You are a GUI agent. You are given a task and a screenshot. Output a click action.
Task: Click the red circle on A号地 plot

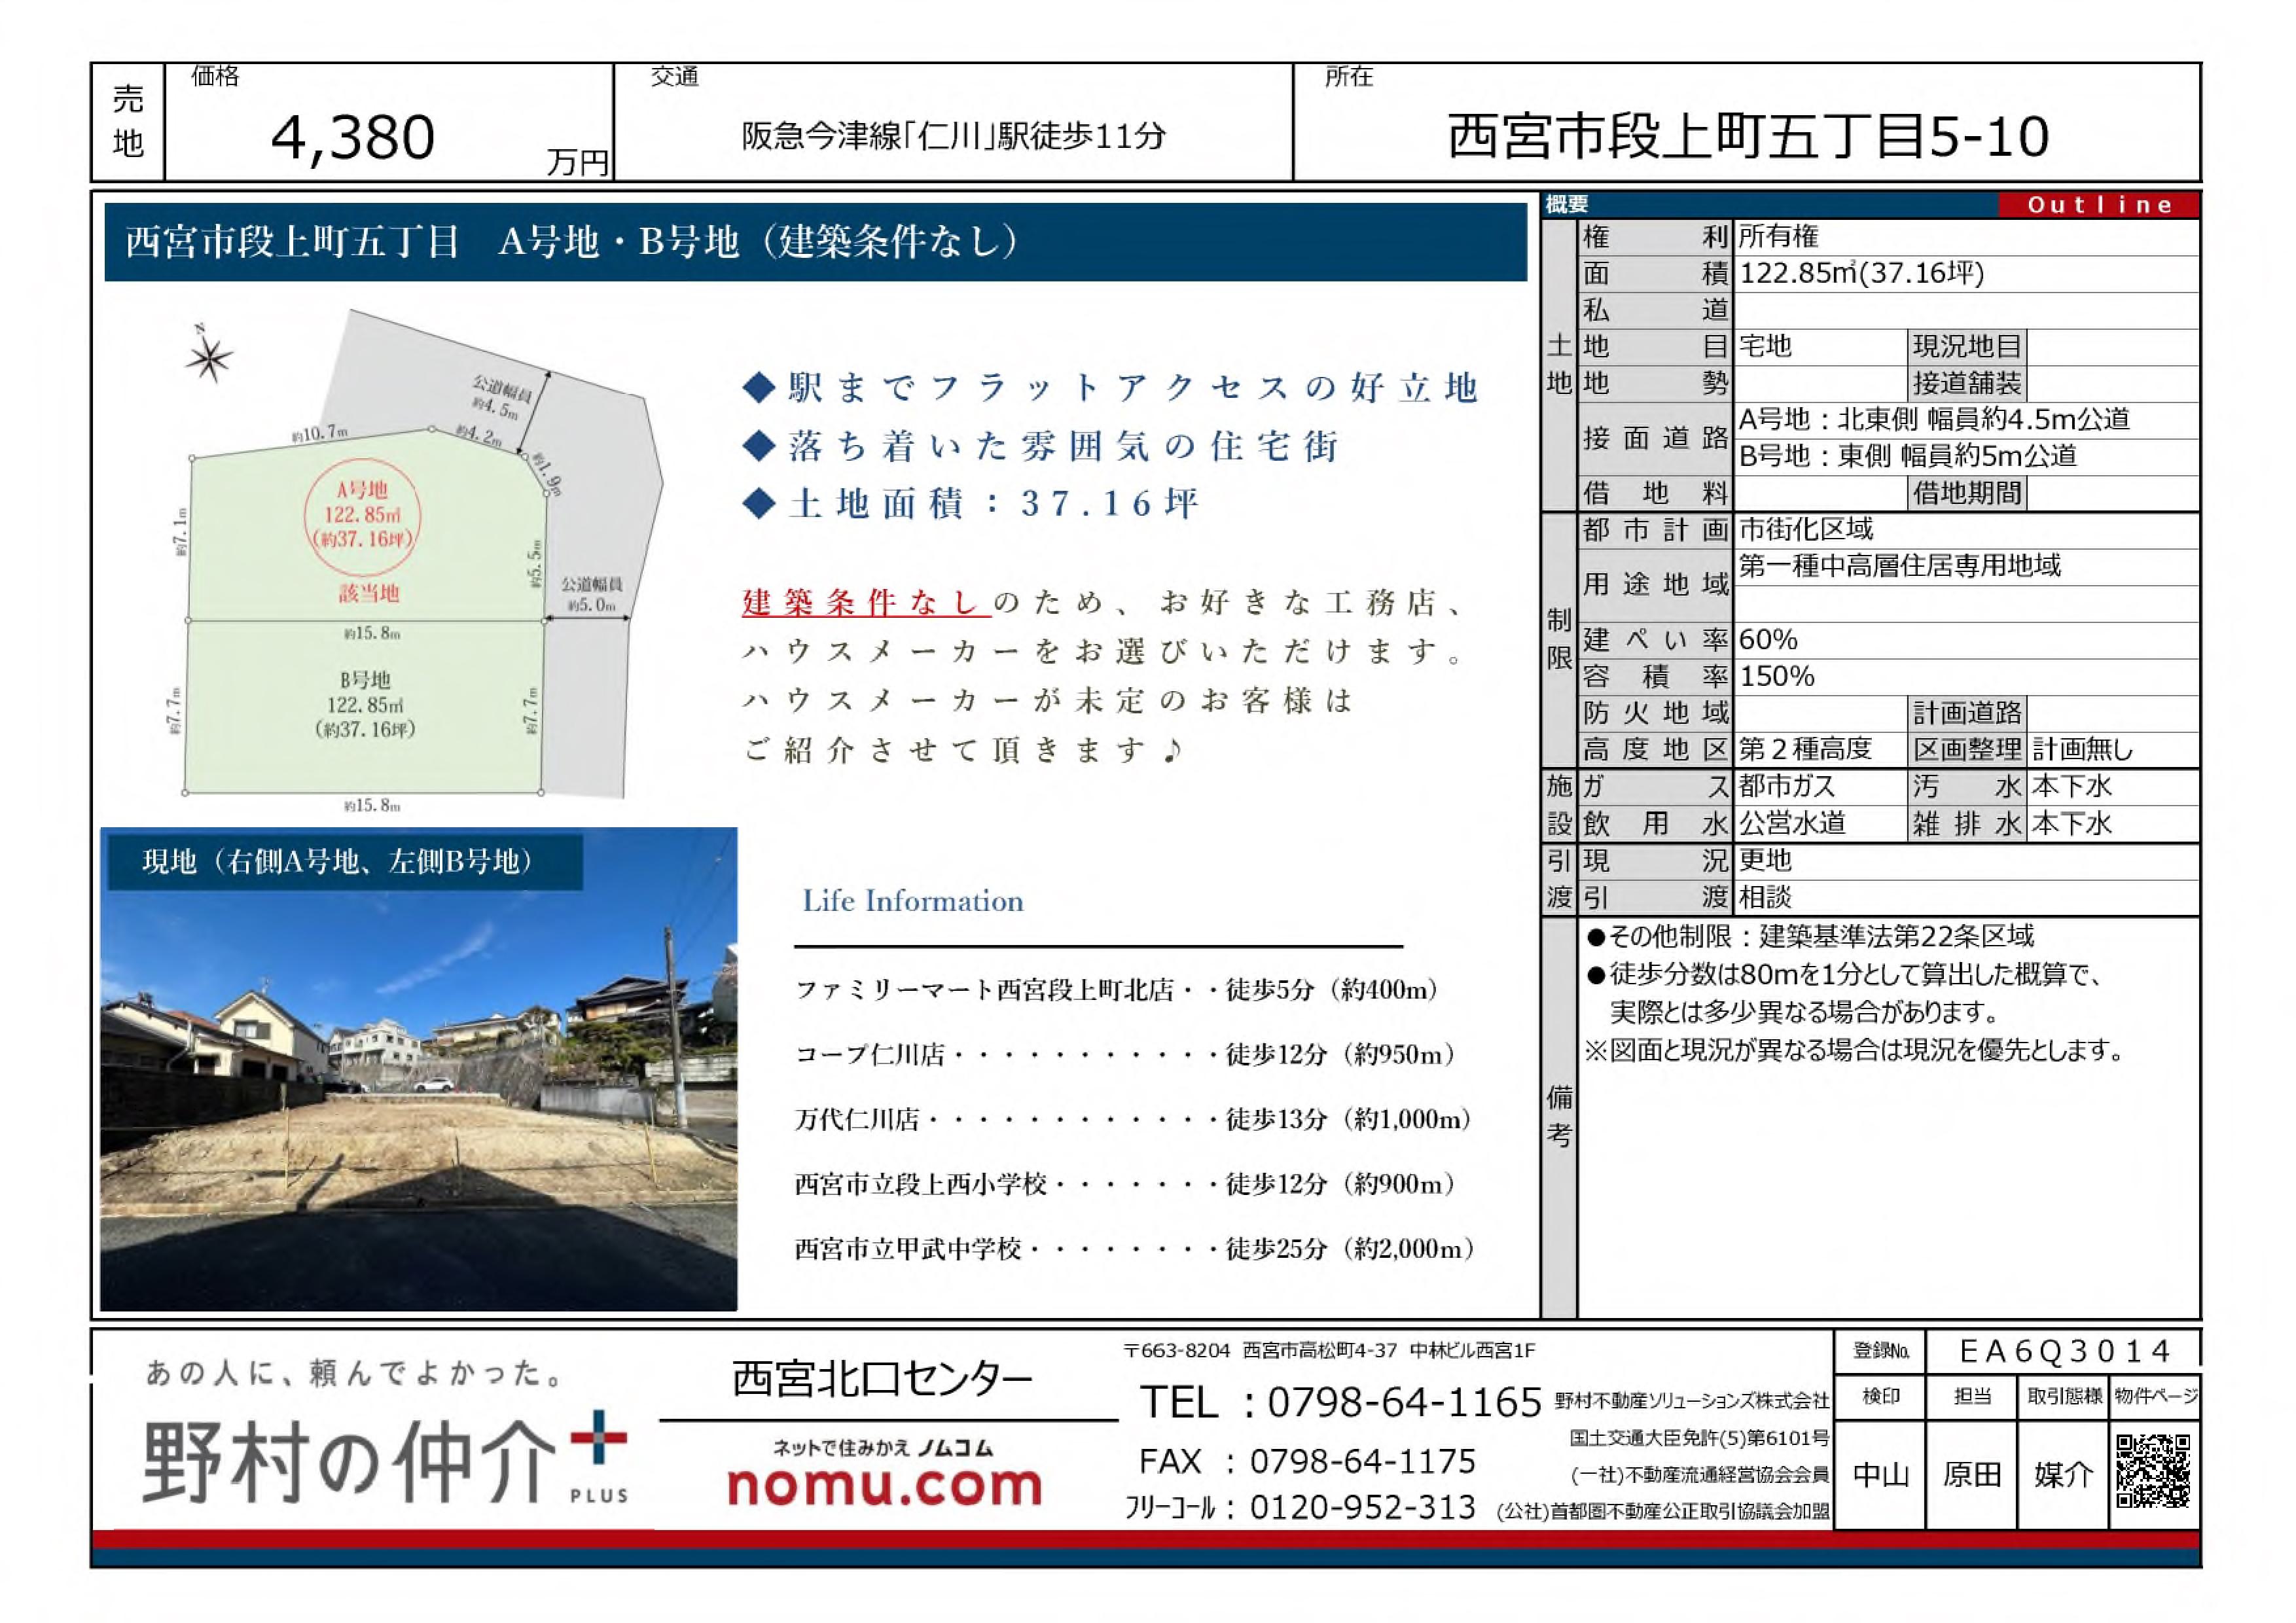pyautogui.click(x=362, y=516)
